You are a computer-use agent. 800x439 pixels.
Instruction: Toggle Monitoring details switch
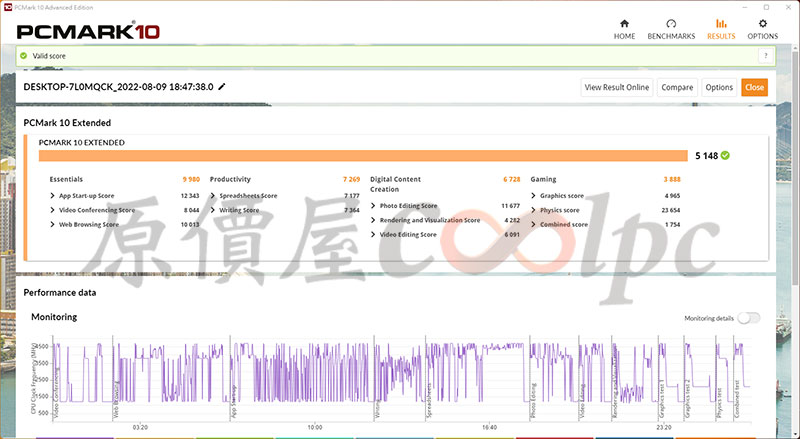(748, 318)
